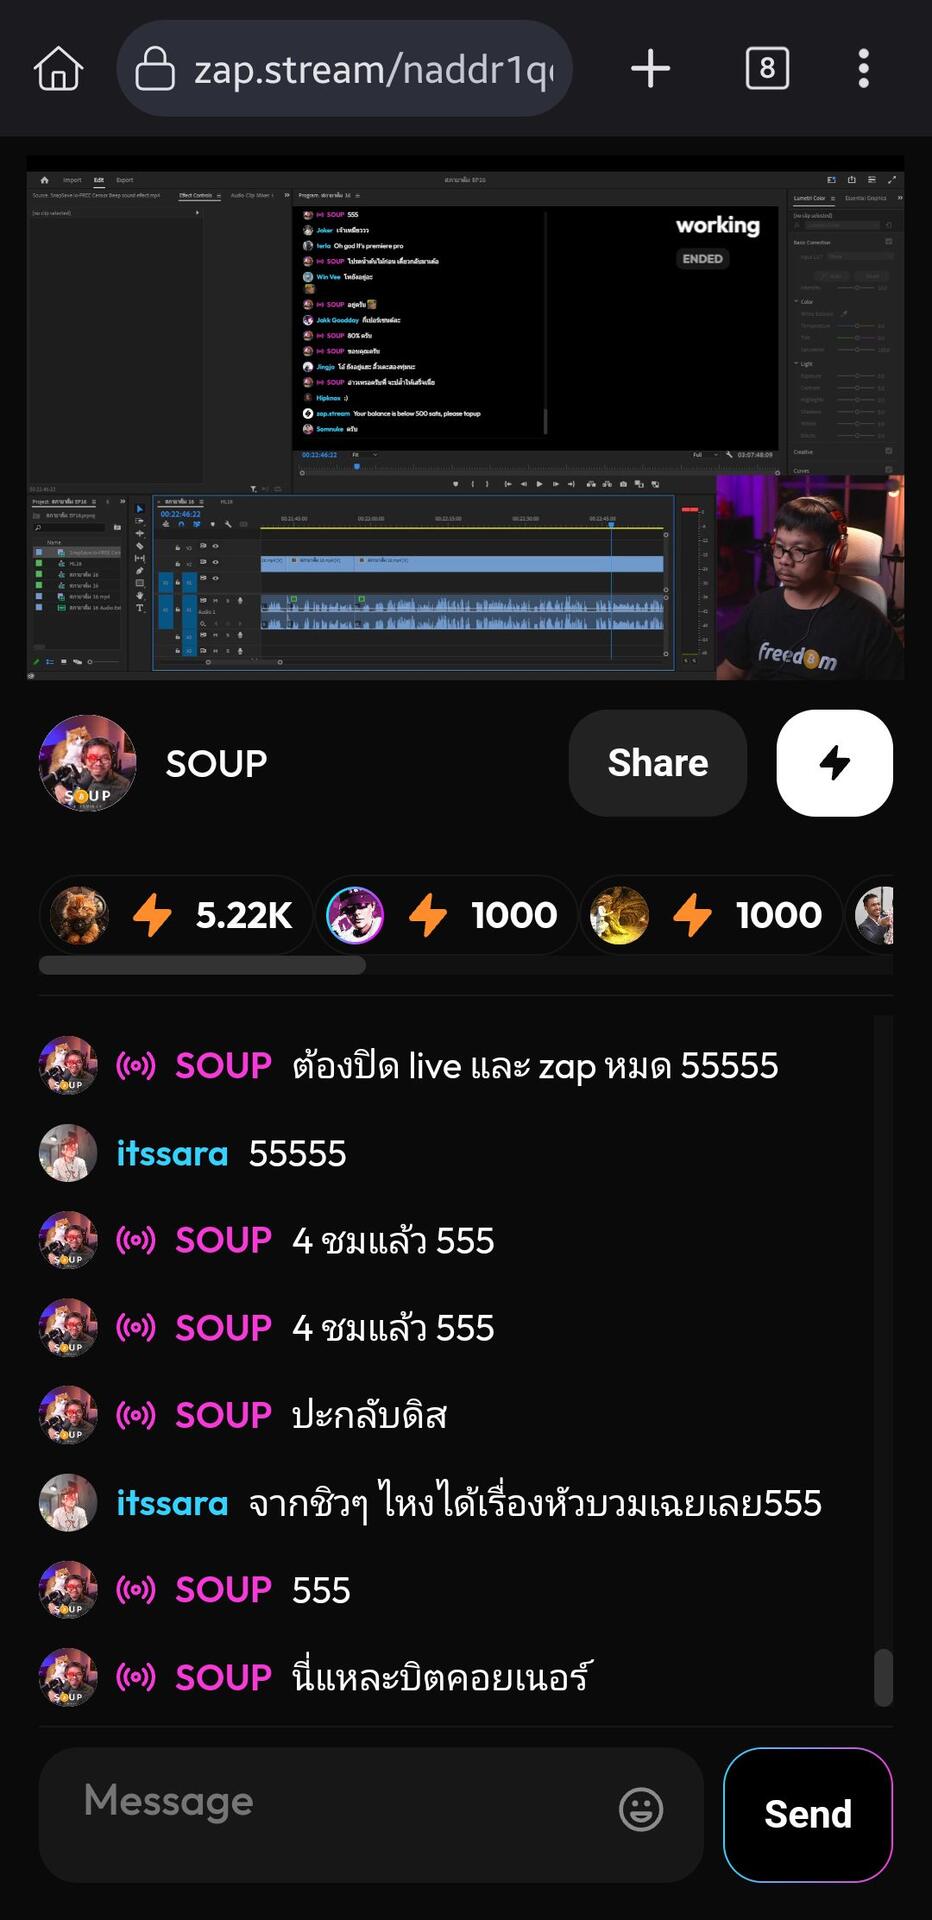Click the Send button

[808, 1815]
